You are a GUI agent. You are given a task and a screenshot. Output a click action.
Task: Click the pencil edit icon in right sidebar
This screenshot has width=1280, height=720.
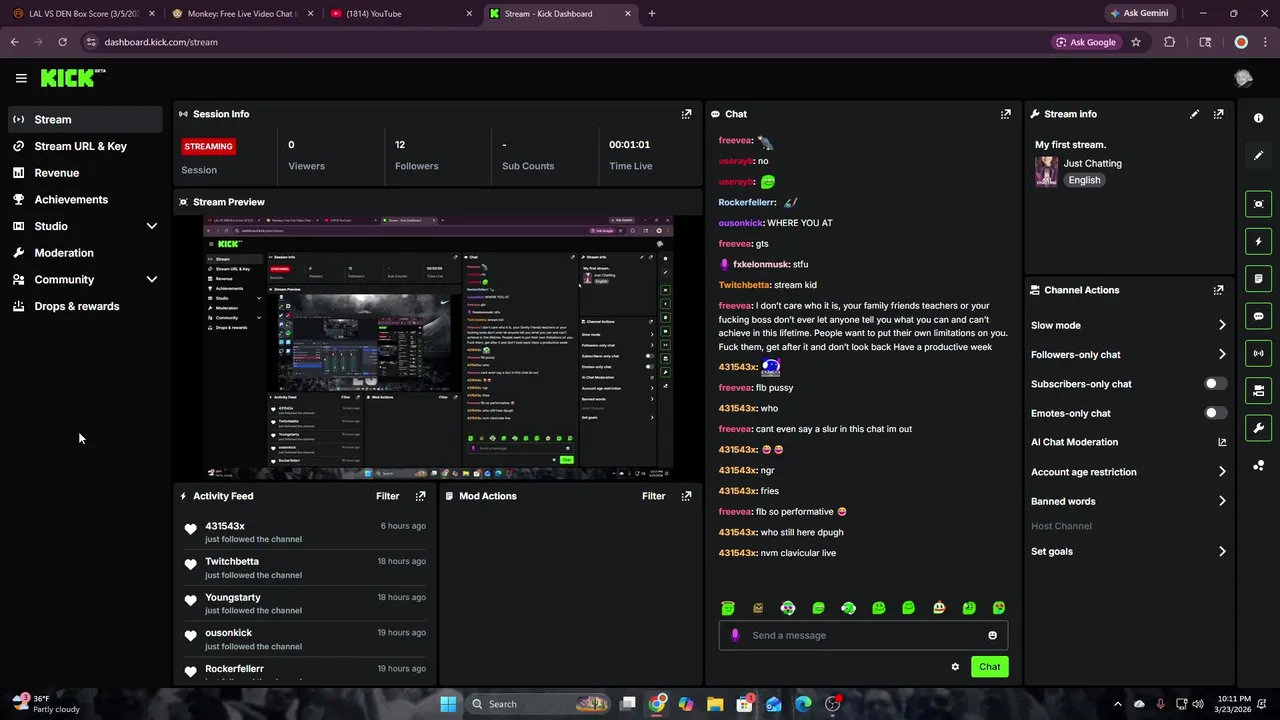tap(1258, 155)
